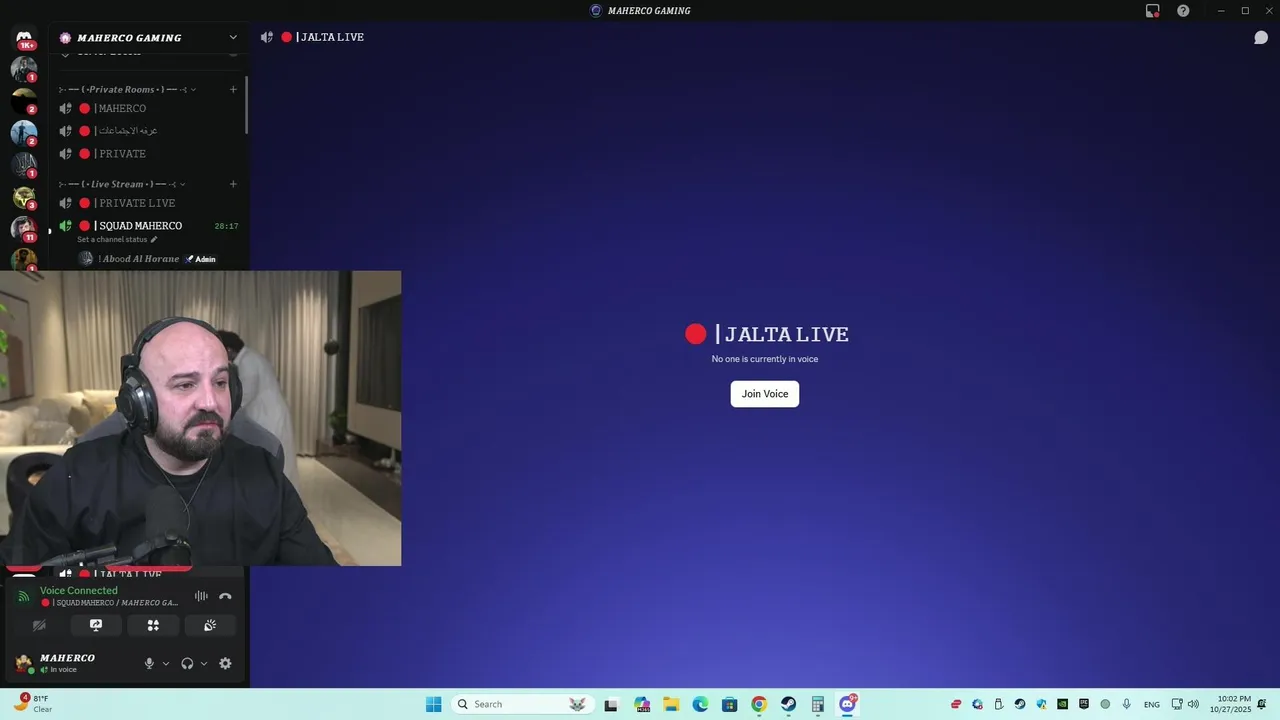Click the webcam overlay thumbnail

200,418
